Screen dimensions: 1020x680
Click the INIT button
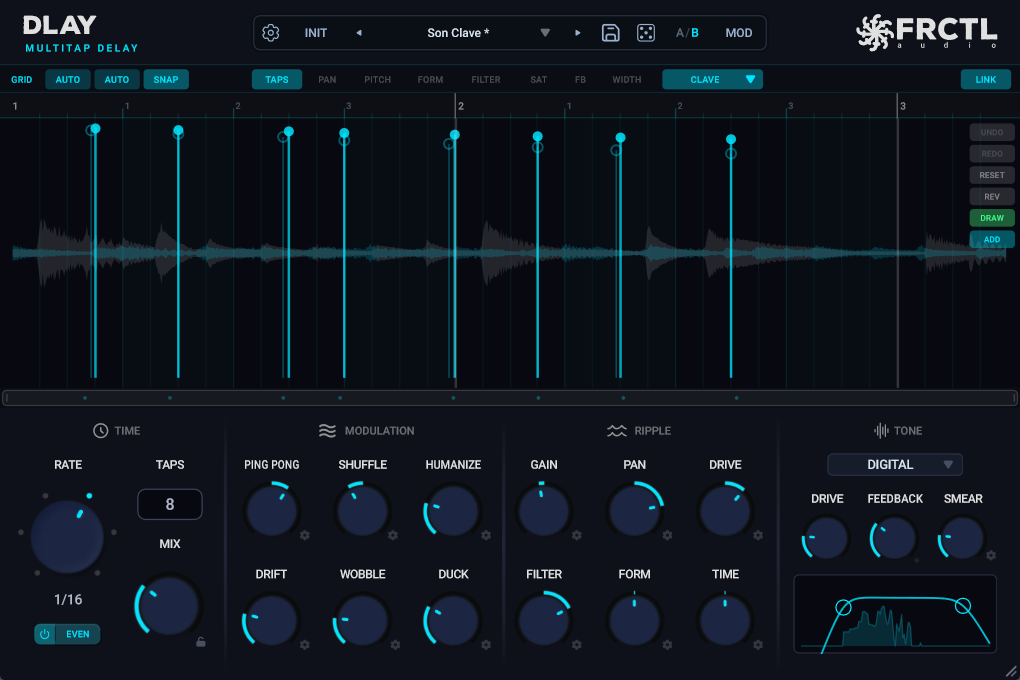point(315,33)
